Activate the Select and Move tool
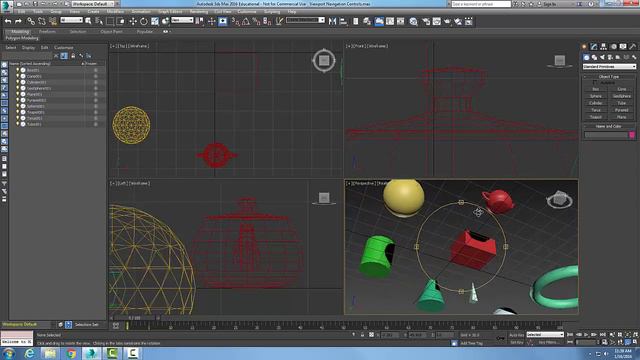This screenshot has width=640, height=360. (x=133, y=21)
